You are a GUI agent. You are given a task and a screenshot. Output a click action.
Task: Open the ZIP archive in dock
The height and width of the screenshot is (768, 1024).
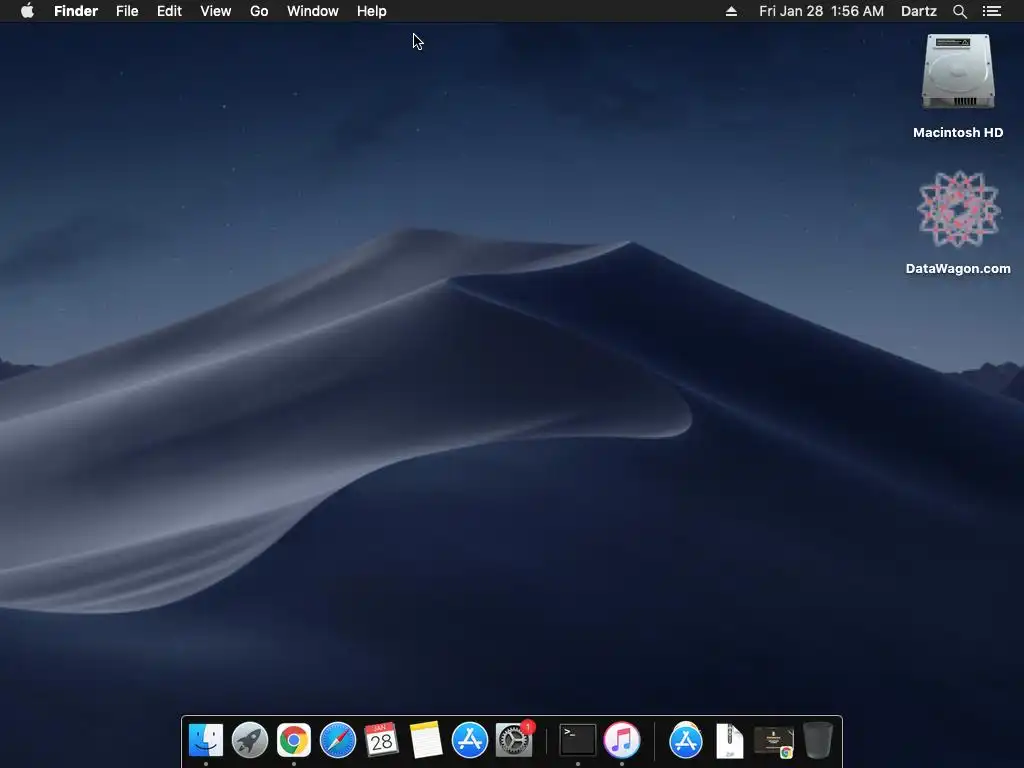point(729,741)
